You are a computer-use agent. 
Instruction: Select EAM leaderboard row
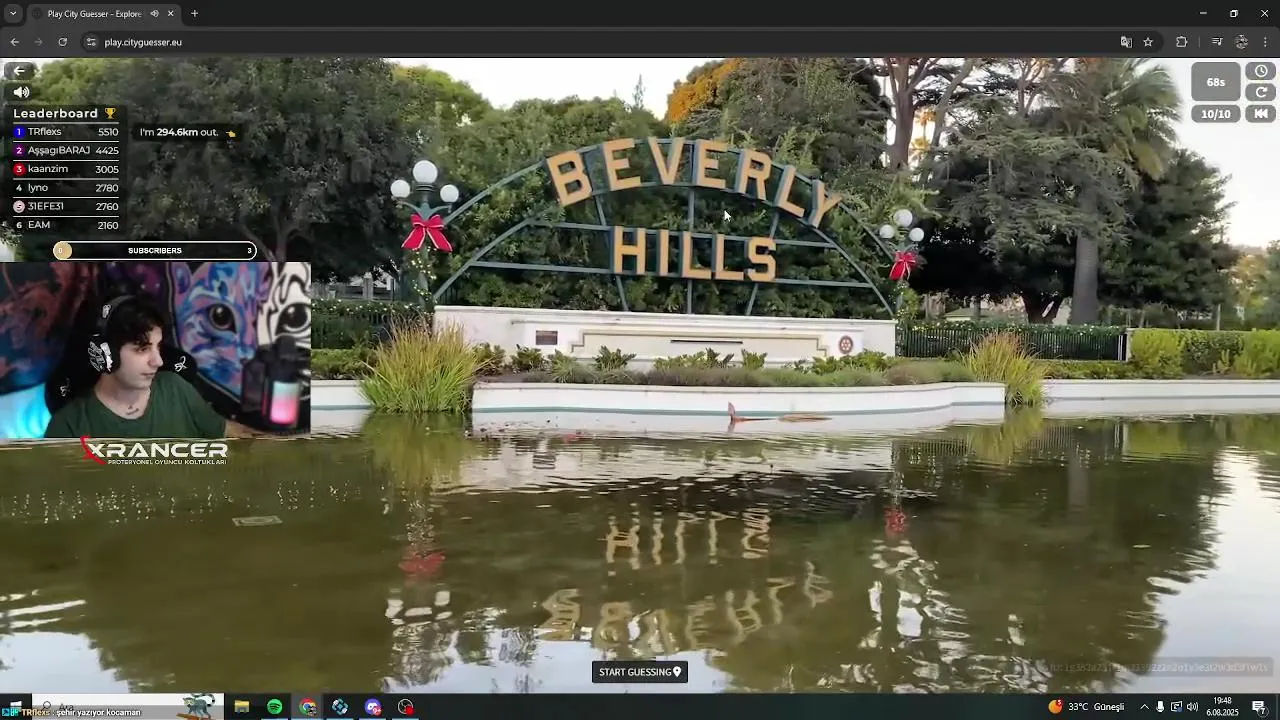coord(65,225)
